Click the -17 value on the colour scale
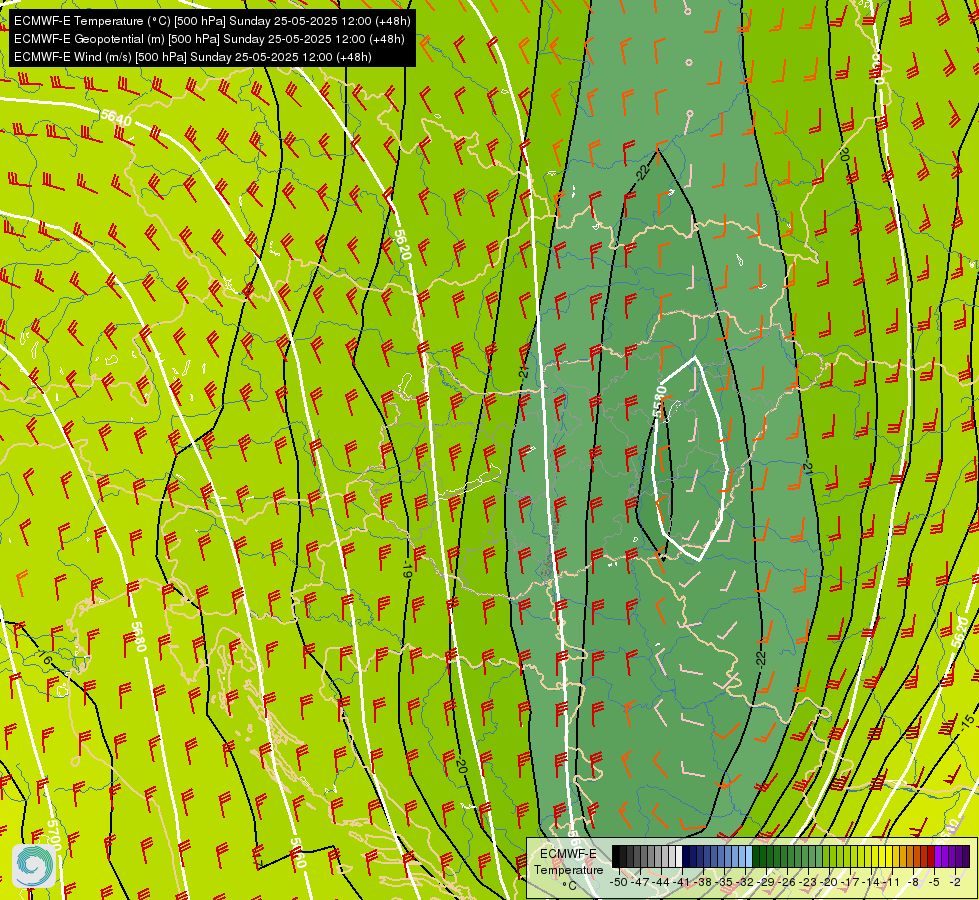This screenshot has width=979, height=900. pos(850,882)
